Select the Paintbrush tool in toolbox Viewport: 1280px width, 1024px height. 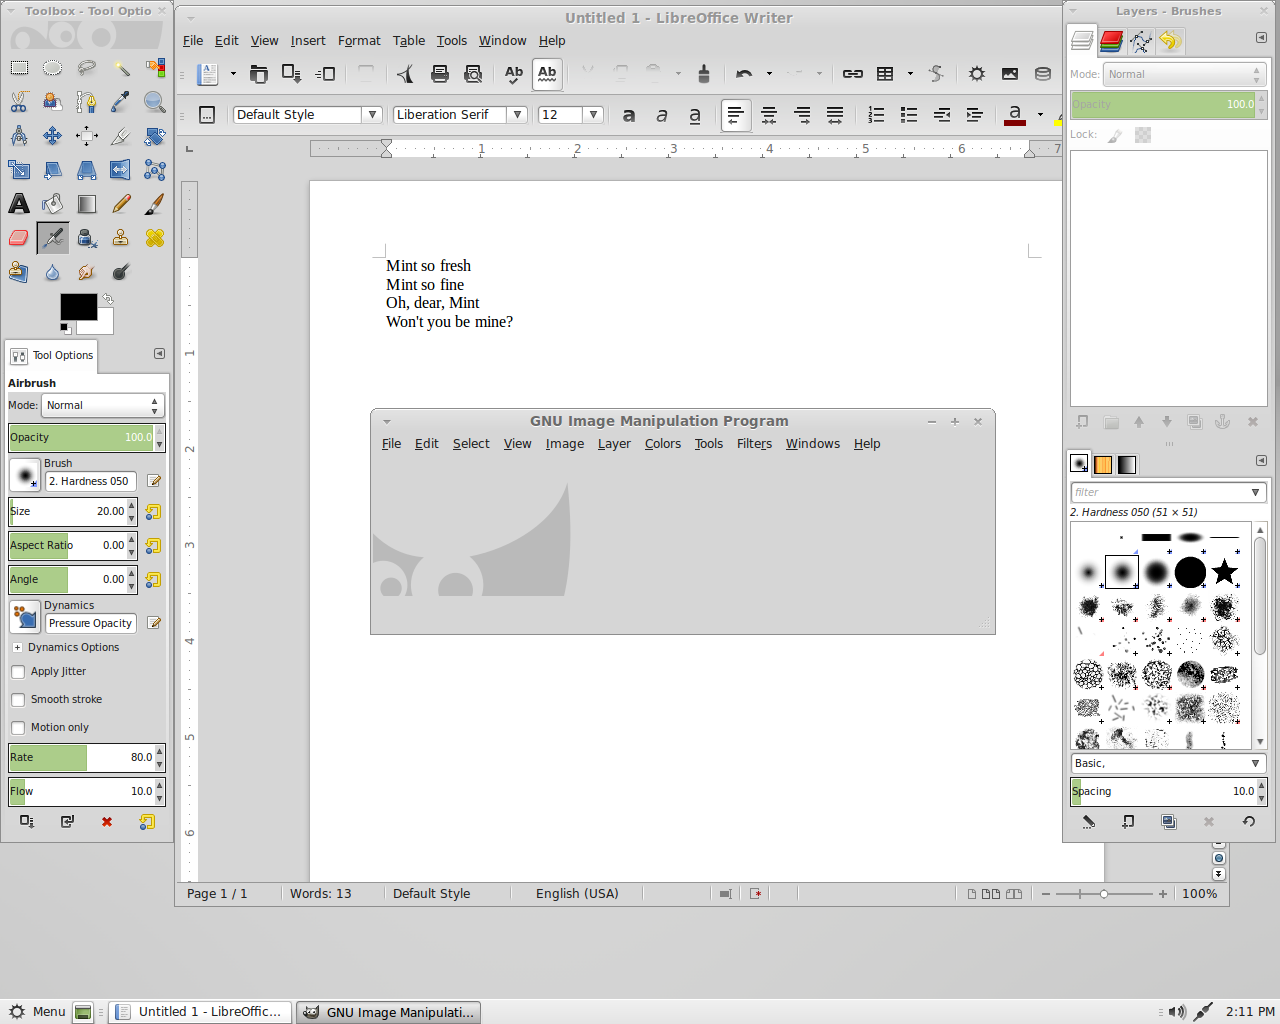(155, 204)
